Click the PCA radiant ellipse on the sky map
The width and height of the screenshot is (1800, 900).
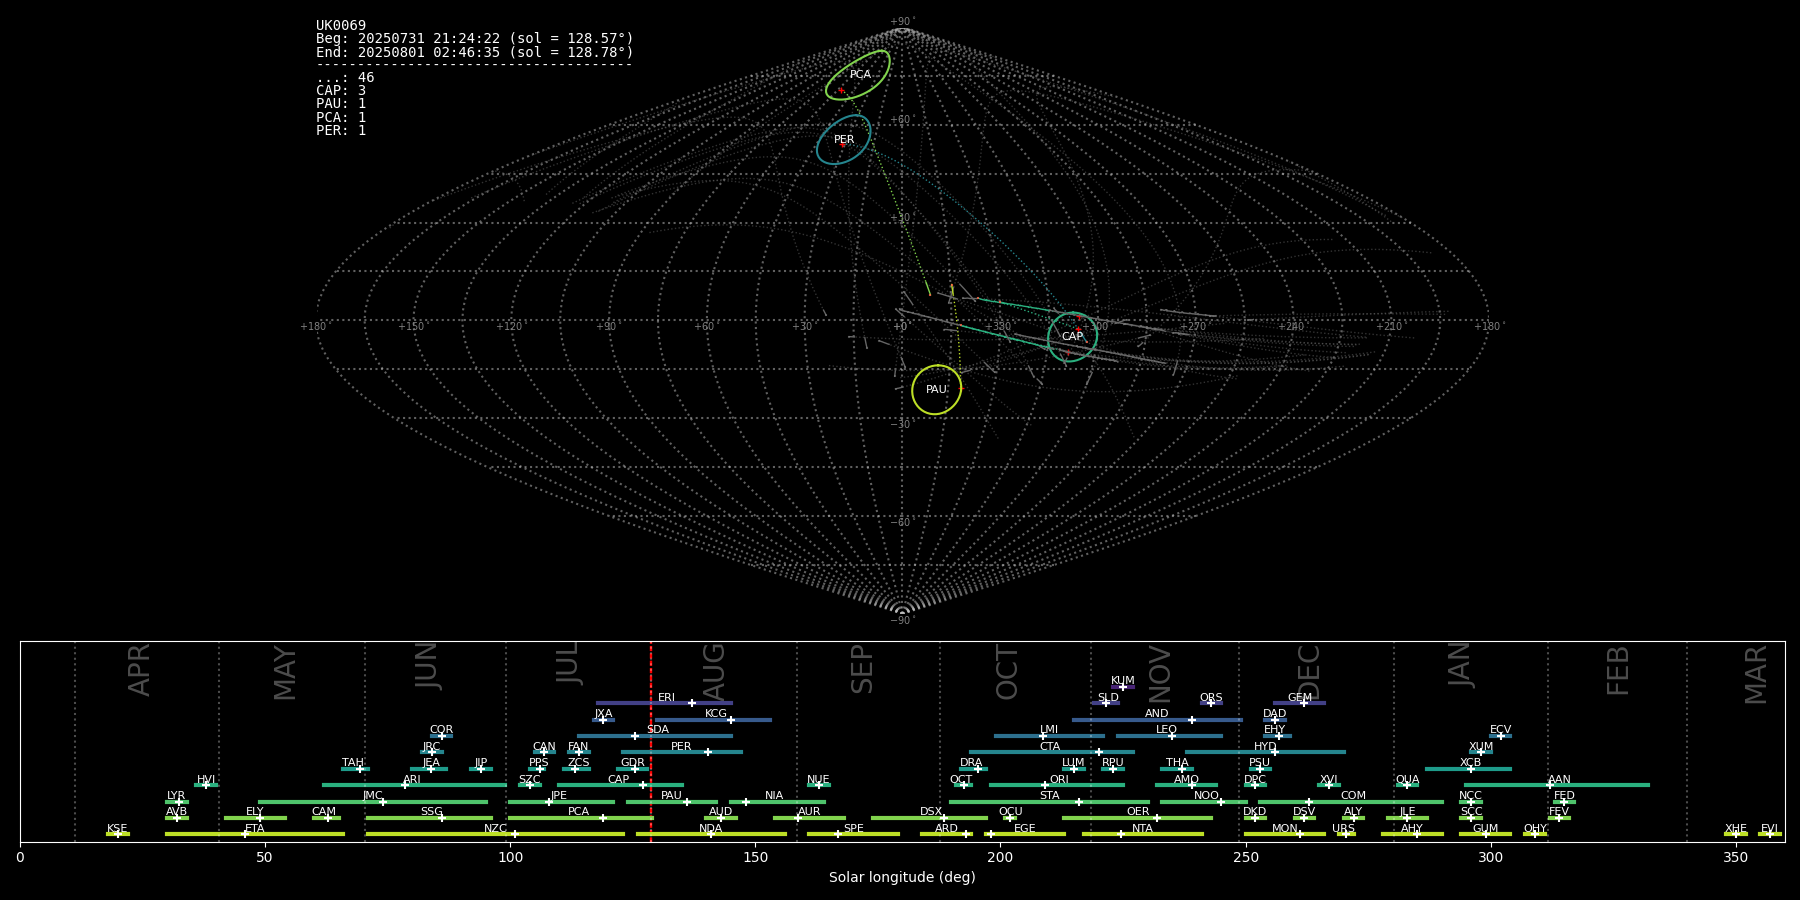[x=858, y=75]
